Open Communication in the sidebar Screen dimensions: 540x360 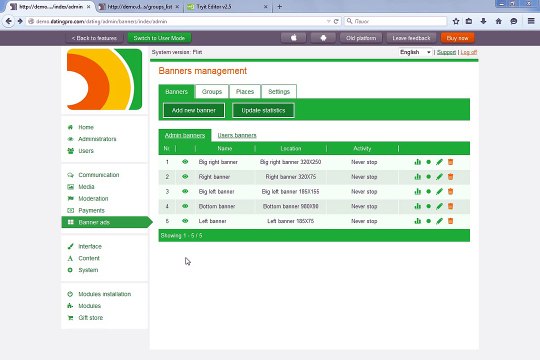click(x=98, y=175)
